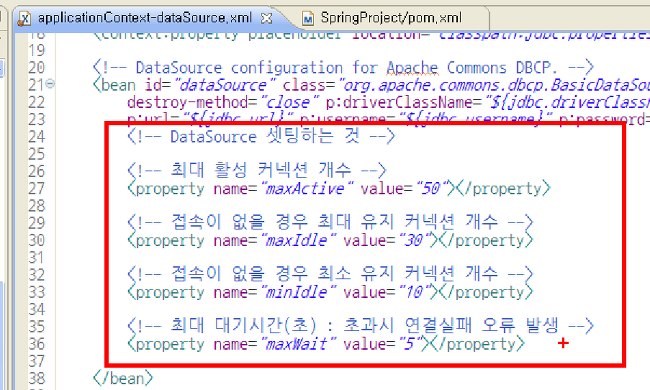Click the "최대 활성 커넥션 개수" comment

(257, 170)
